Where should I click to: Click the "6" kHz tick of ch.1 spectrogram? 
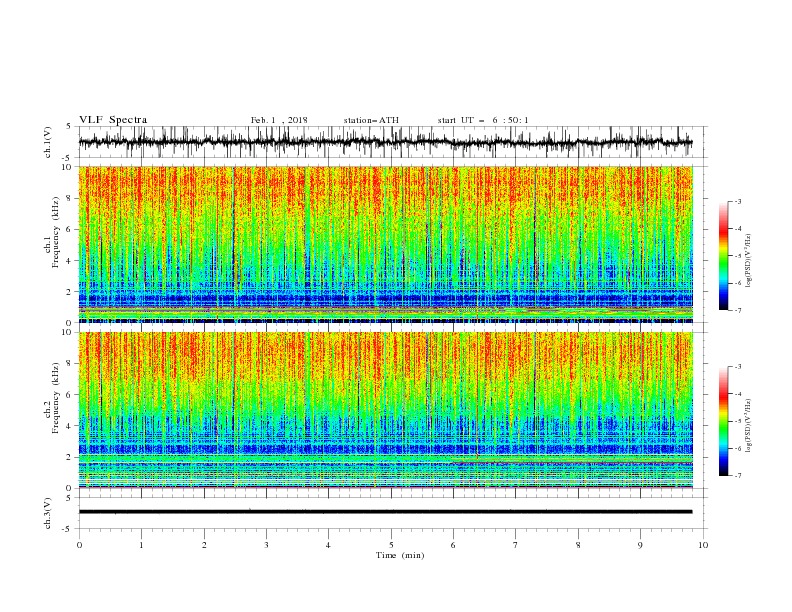click(x=71, y=229)
